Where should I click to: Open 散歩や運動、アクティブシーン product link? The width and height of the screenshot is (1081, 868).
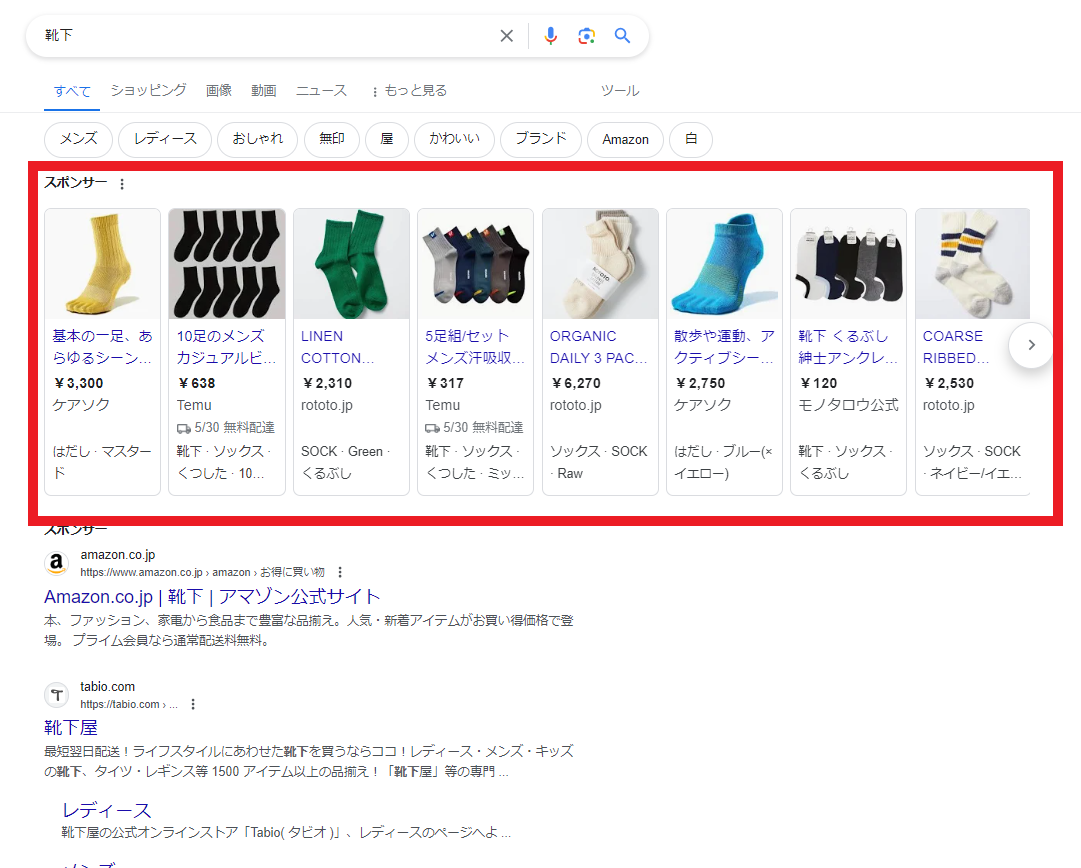click(x=724, y=347)
